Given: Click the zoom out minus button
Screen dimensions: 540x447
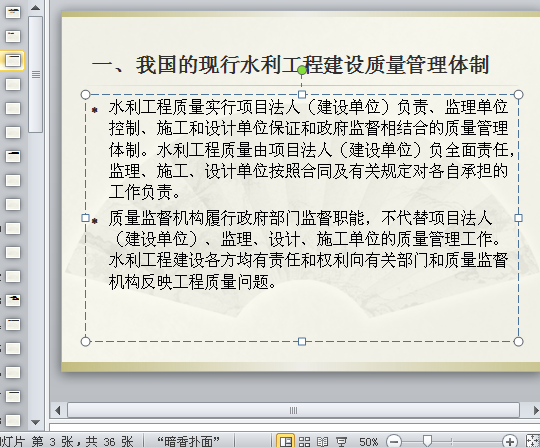Looking at the screenshot, I should [x=394, y=441].
